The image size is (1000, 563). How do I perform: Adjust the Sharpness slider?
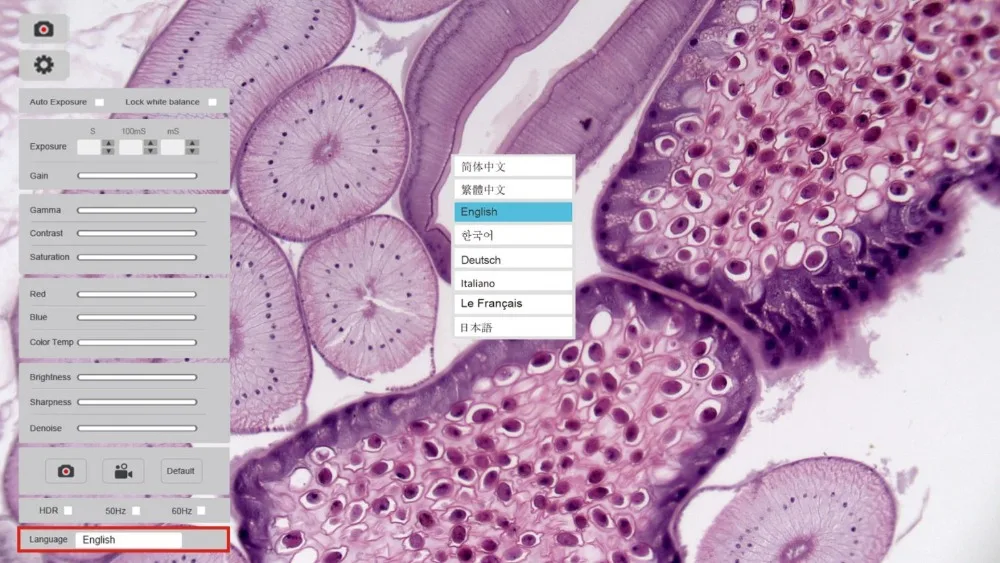pyautogui.click(x=137, y=402)
